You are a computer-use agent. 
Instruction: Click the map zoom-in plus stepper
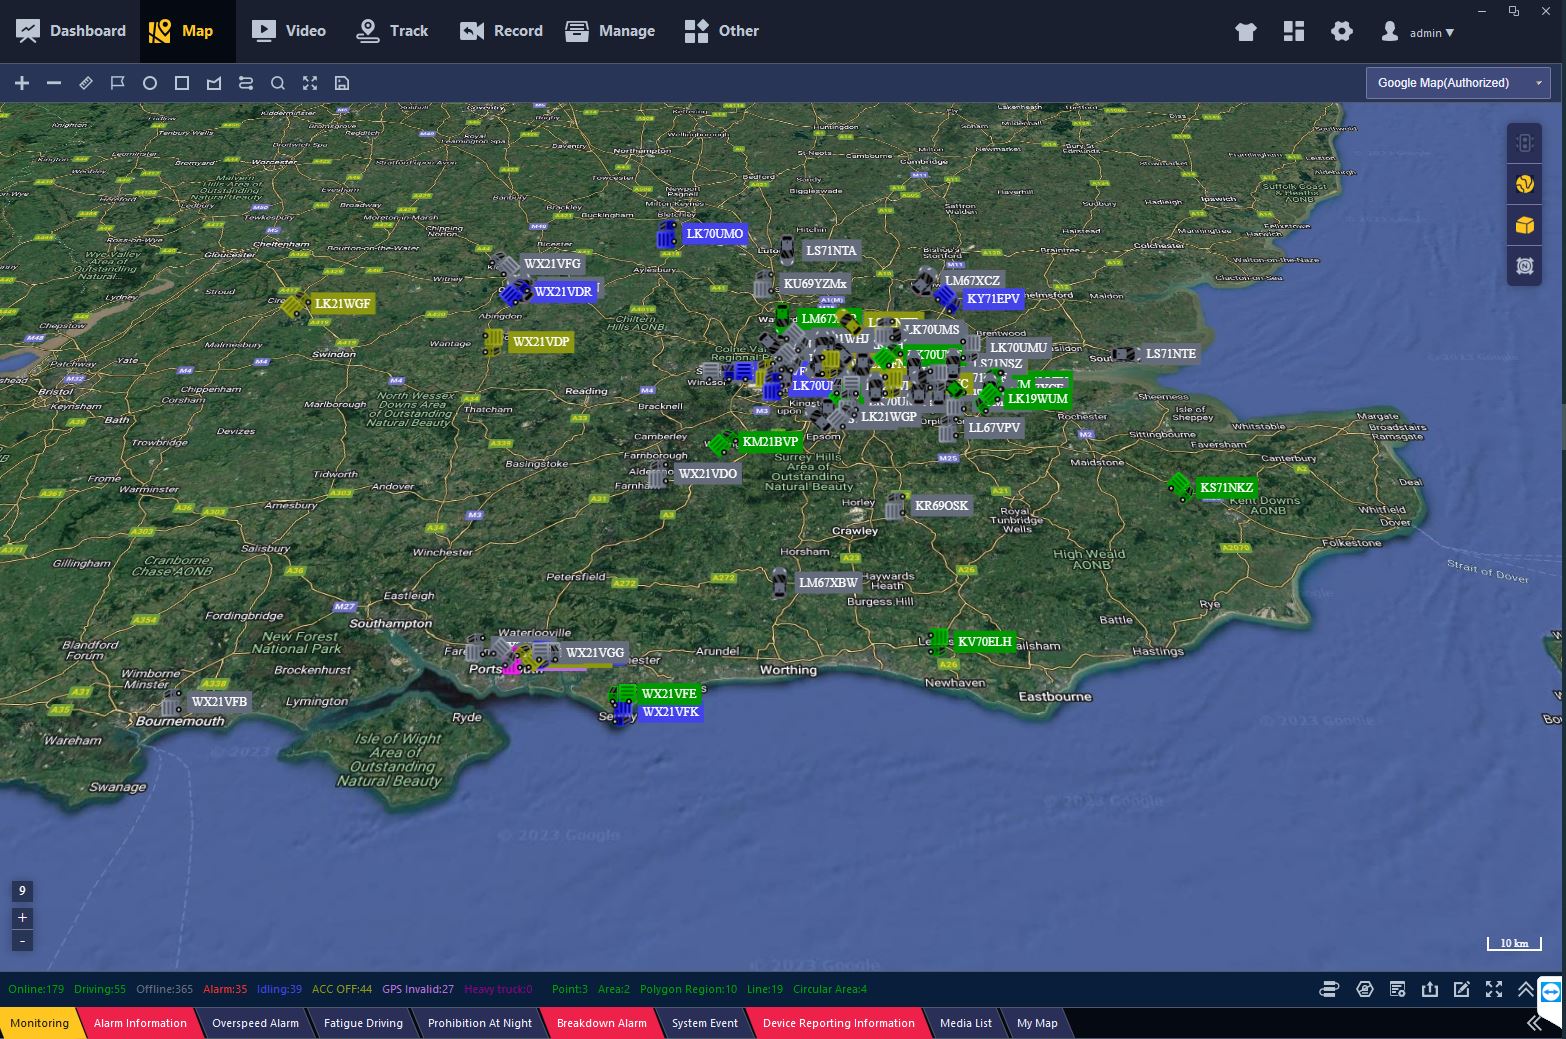pos(22,917)
